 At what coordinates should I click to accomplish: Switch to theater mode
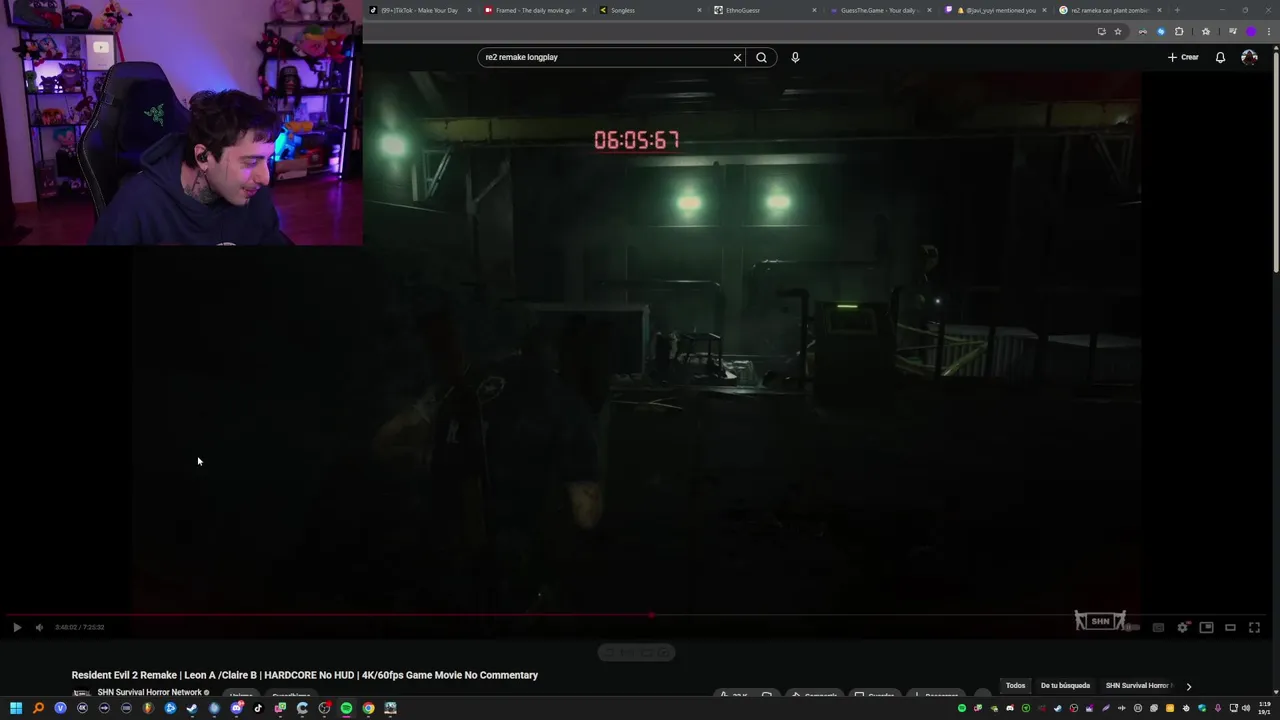(x=1231, y=627)
